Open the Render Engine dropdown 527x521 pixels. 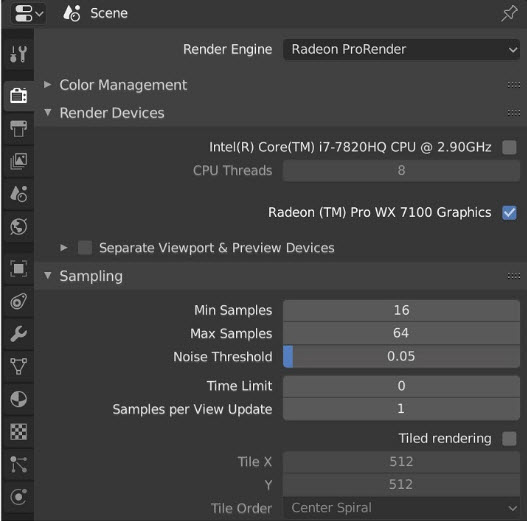click(x=401, y=49)
